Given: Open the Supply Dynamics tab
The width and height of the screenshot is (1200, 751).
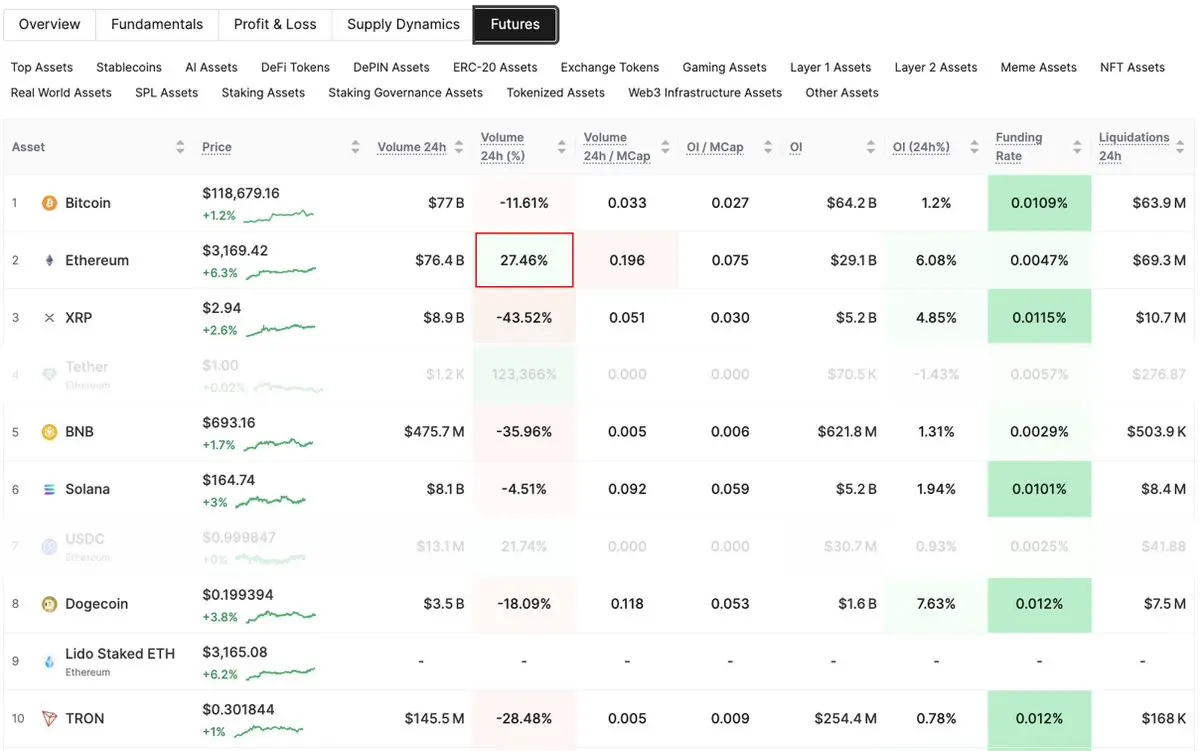Looking at the screenshot, I should [x=403, y=24].
